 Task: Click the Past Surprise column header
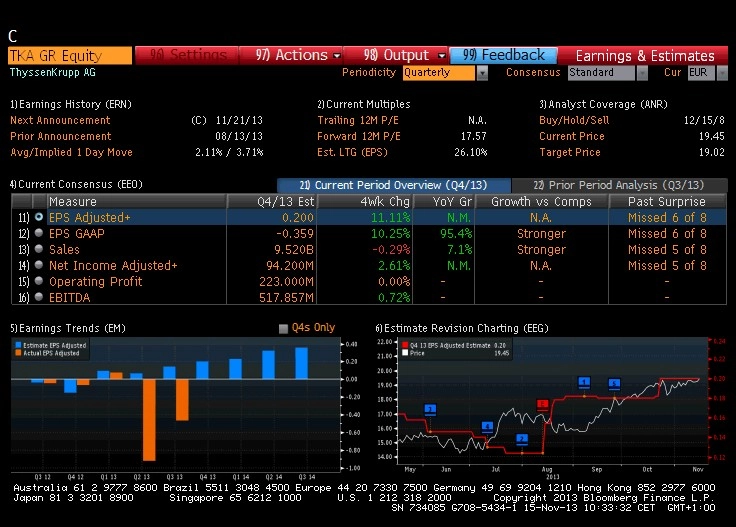(x=667, y=201)
